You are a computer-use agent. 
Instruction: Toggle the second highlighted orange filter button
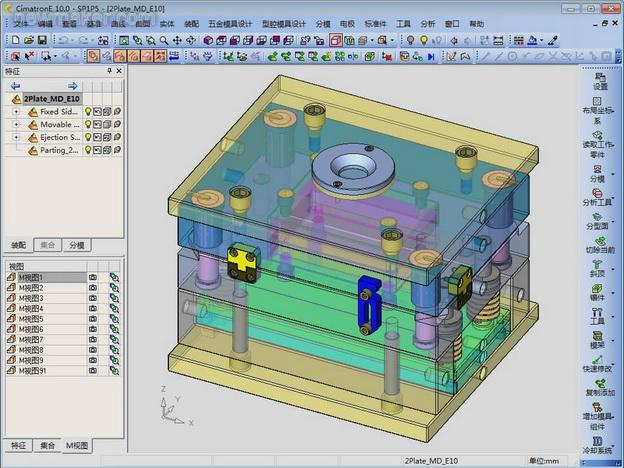tap(120, 56)
